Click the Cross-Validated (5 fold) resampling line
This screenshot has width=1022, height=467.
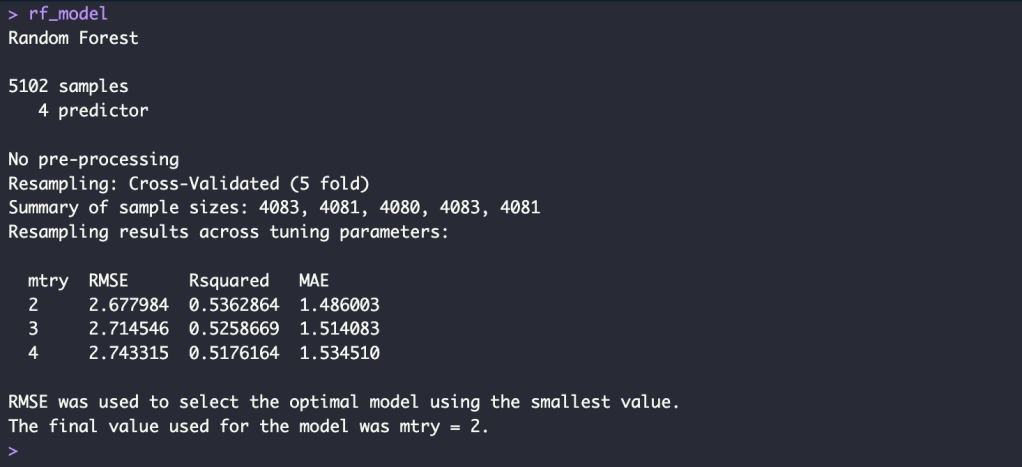click(x=189, y=183)
